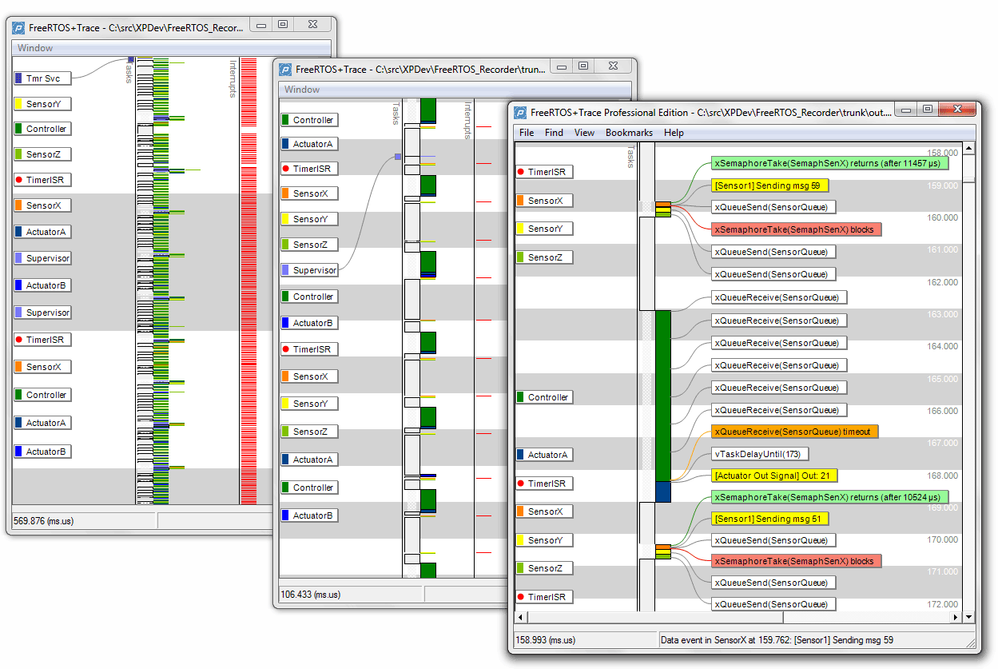Select the ActuatorA task label in front window
This screenshot has width=998, height=669.
tap(544, 454)
